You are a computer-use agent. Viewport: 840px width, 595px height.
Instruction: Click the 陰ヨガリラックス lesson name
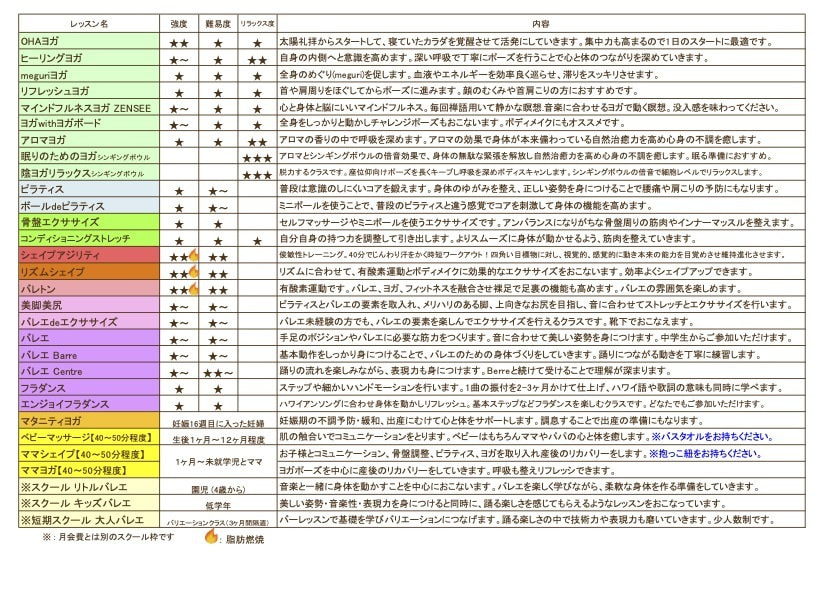click(x=82, y=173)
